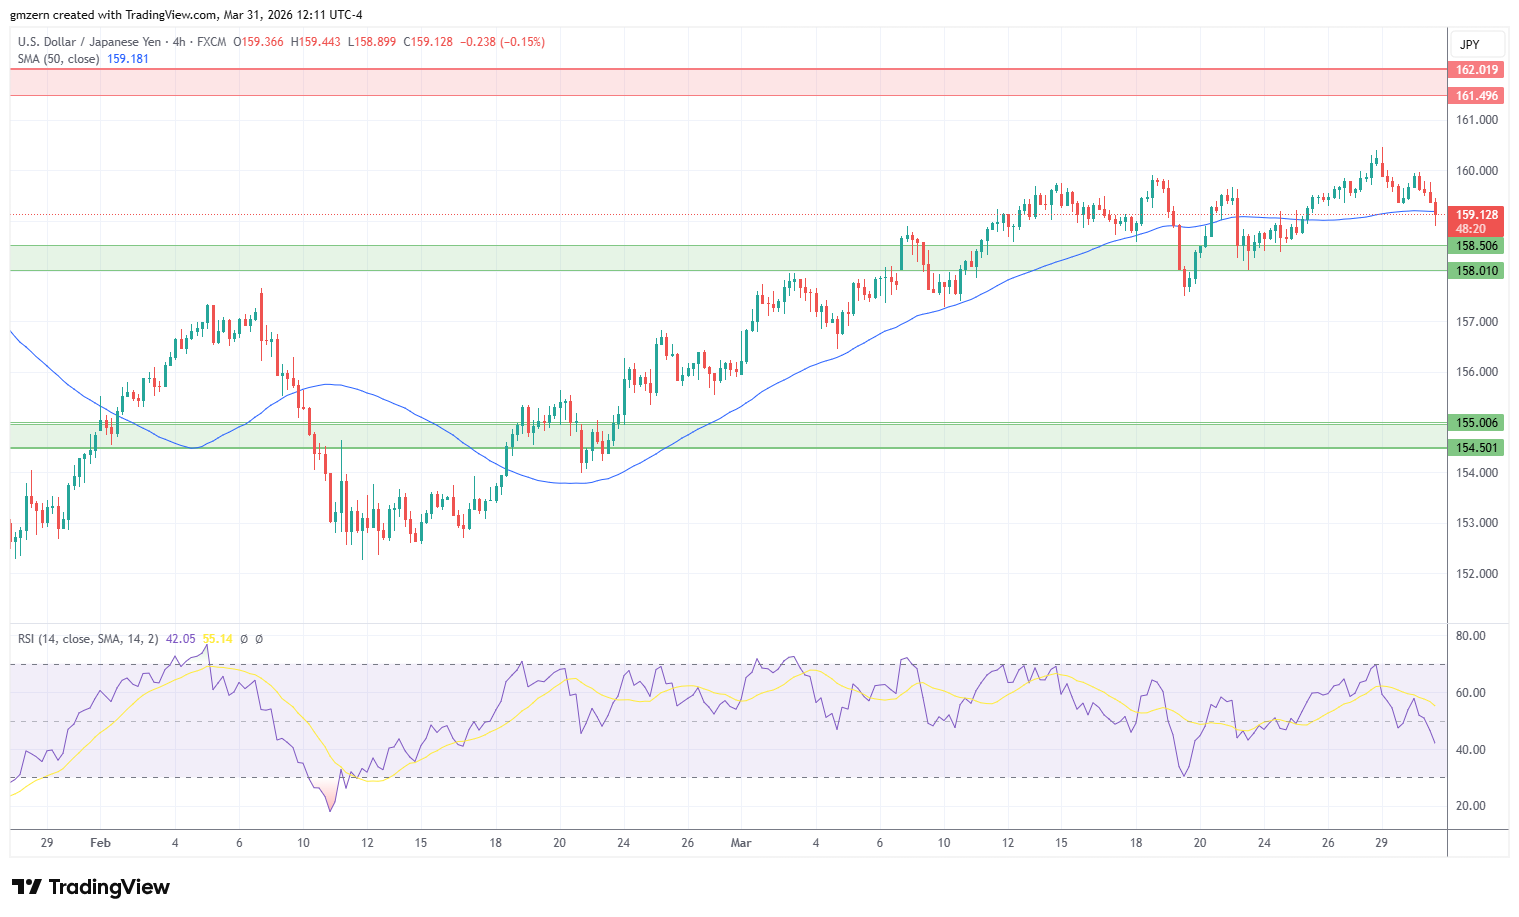This screenshot has height=917, width=1519.
Task: Click the RSI (14, close, SMA, 14, 2) label
Action: pos(88,639)
